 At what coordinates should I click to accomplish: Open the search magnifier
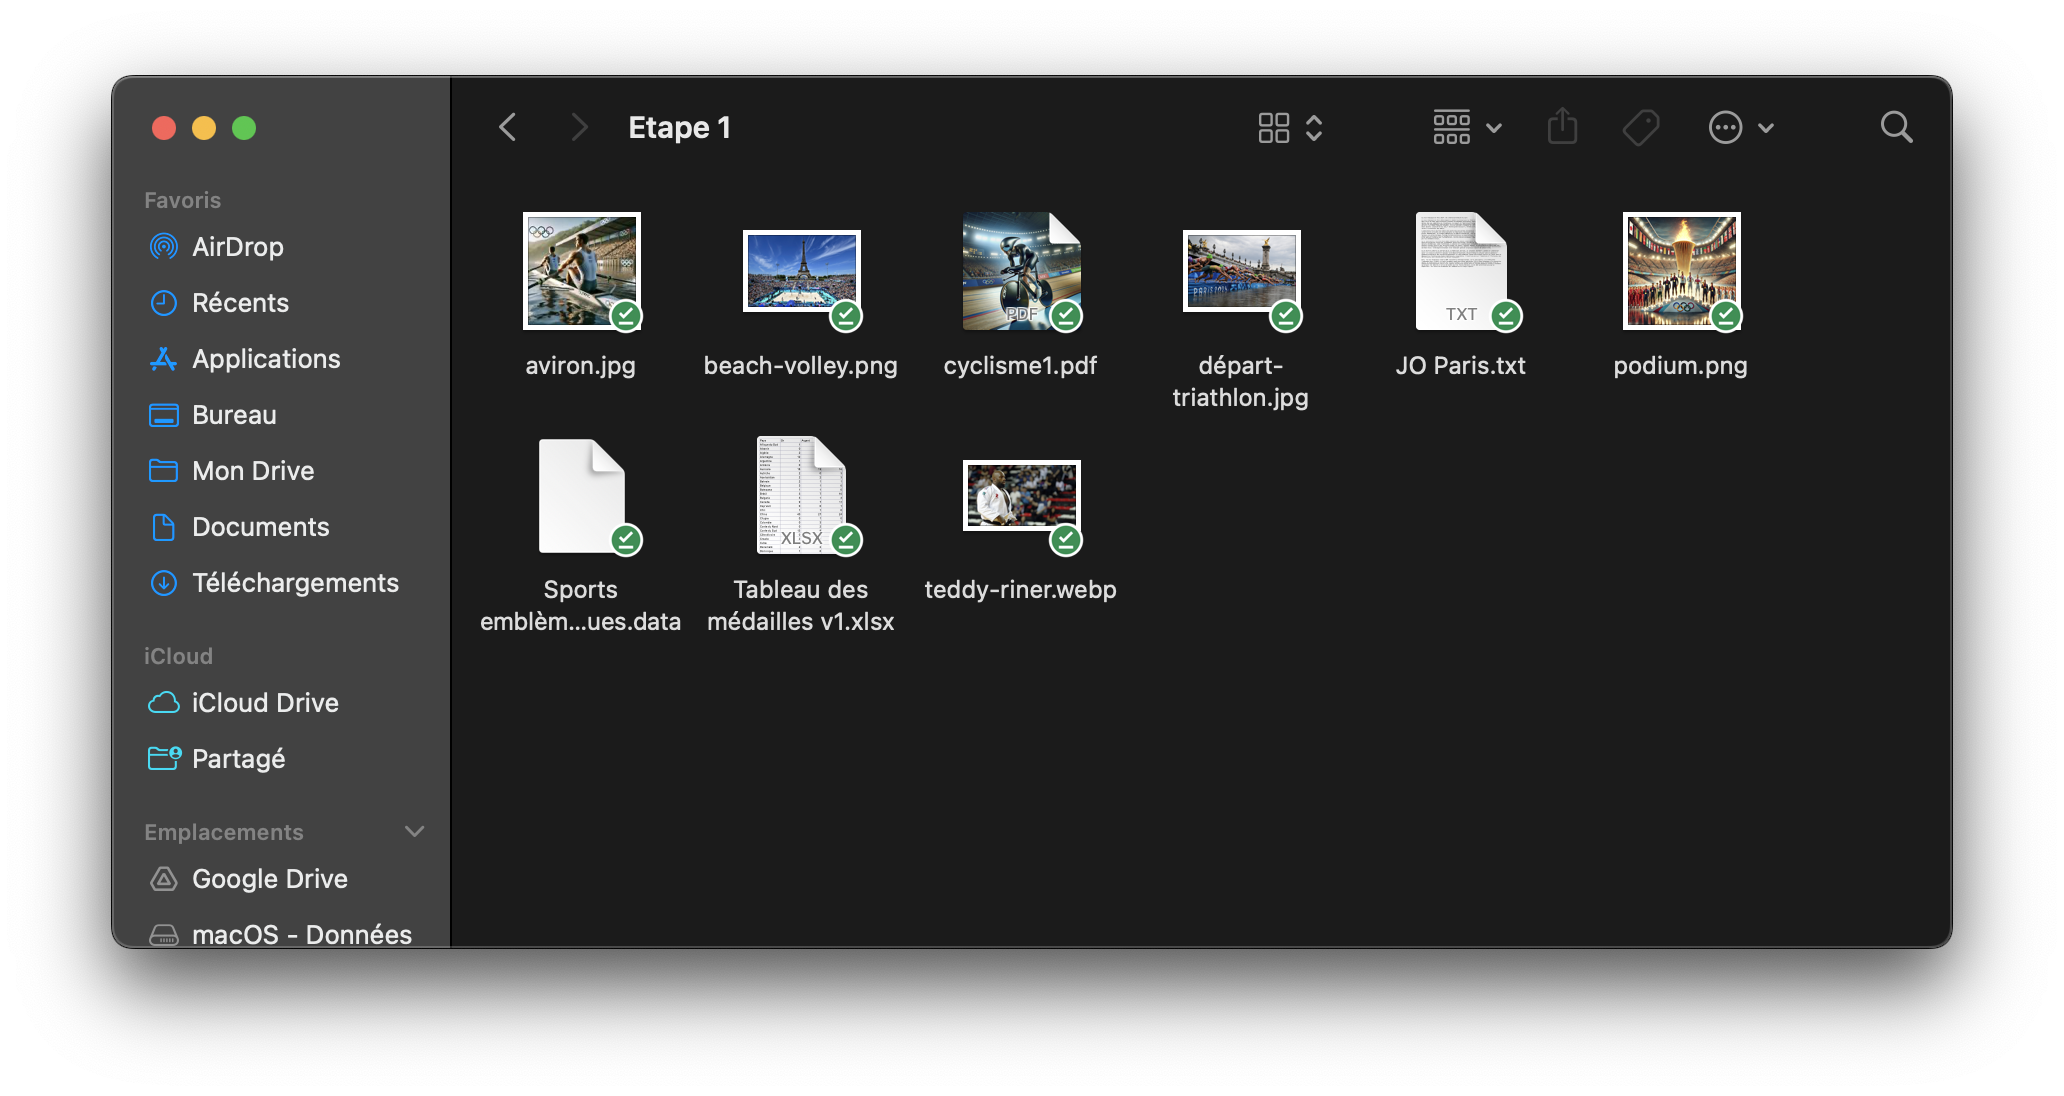coord(1896,127)
